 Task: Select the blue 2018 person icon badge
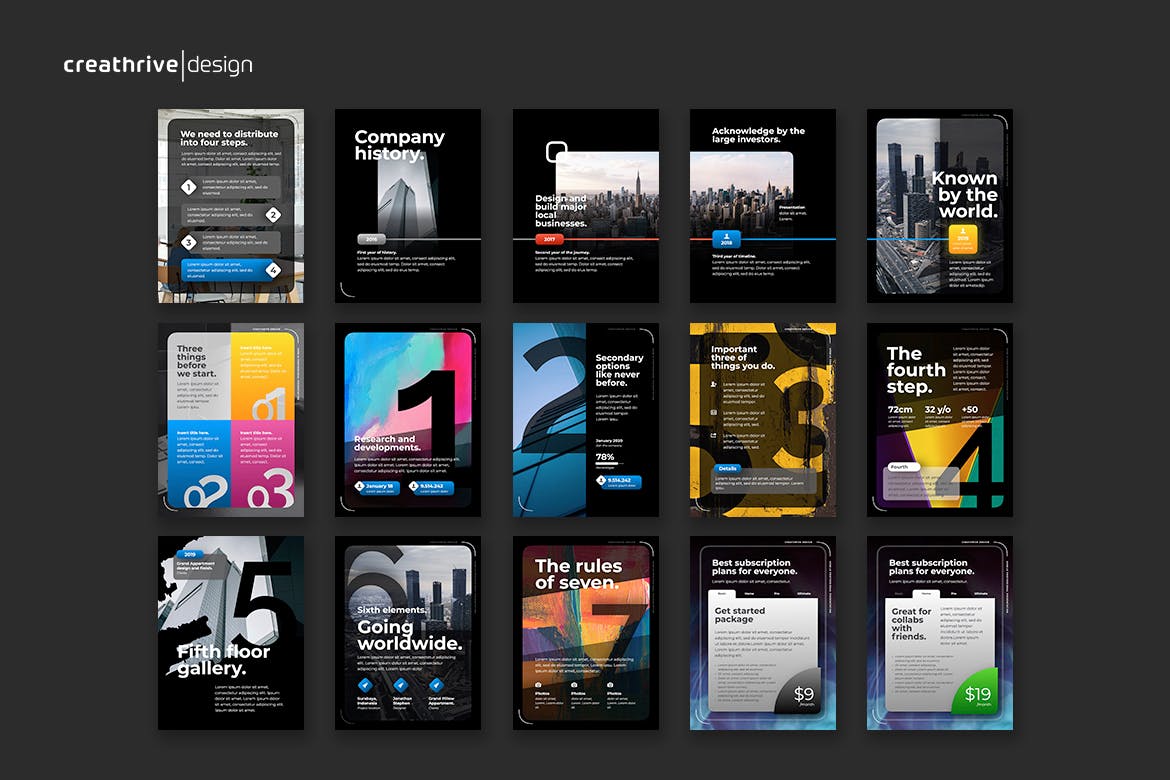pos(726,238)
